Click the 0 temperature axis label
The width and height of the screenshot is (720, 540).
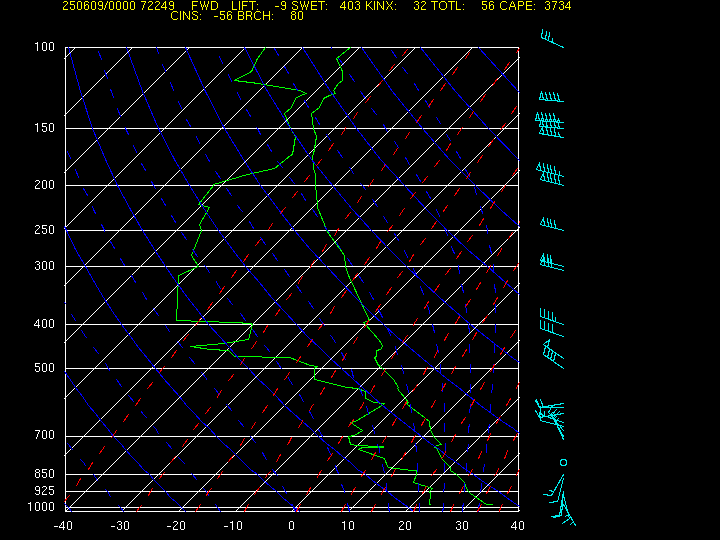(x=292, y=526)
